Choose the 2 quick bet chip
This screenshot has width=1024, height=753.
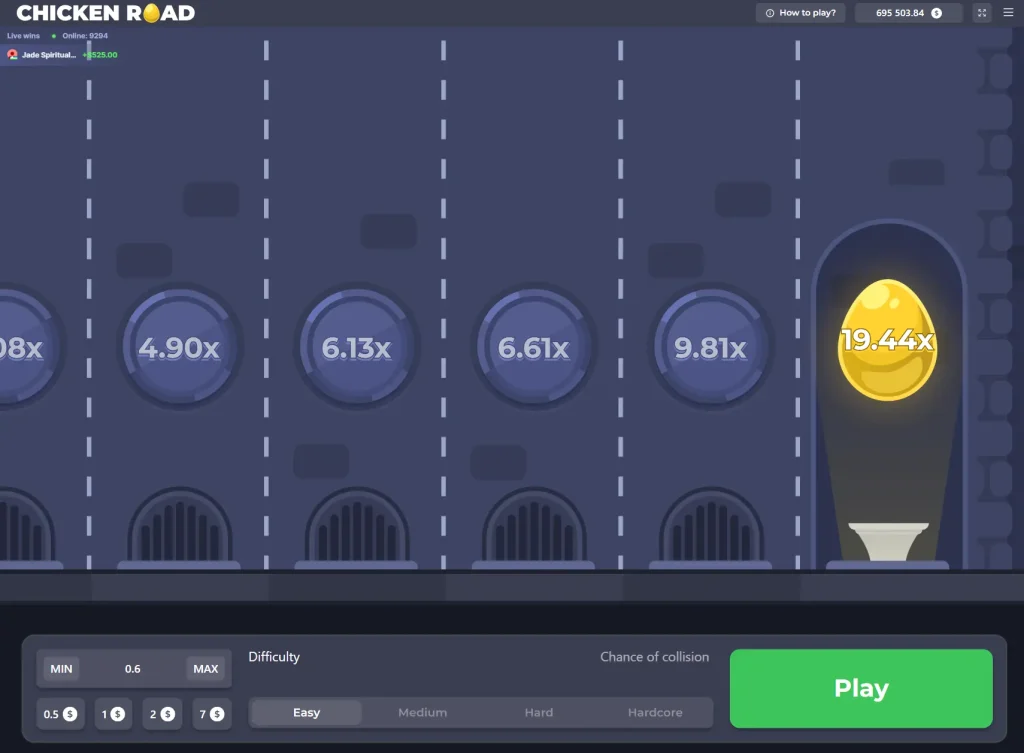pos(162,714)
